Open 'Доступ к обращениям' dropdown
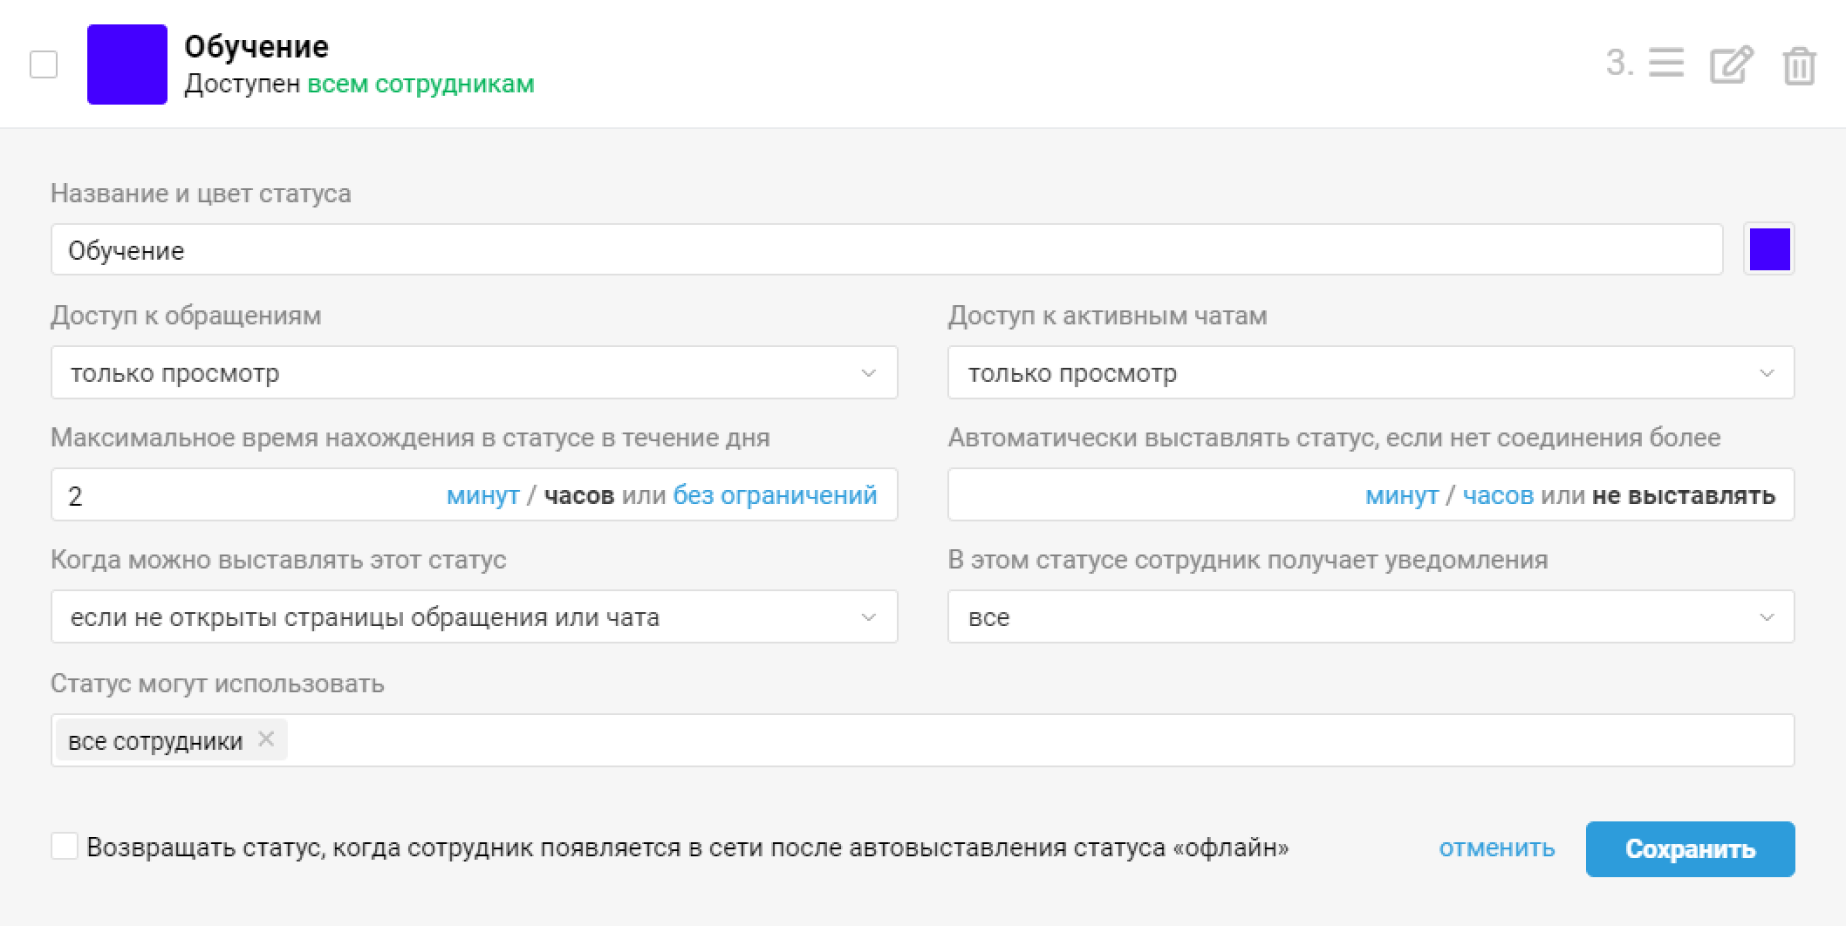1846x926 pixels. coord(474,372)
